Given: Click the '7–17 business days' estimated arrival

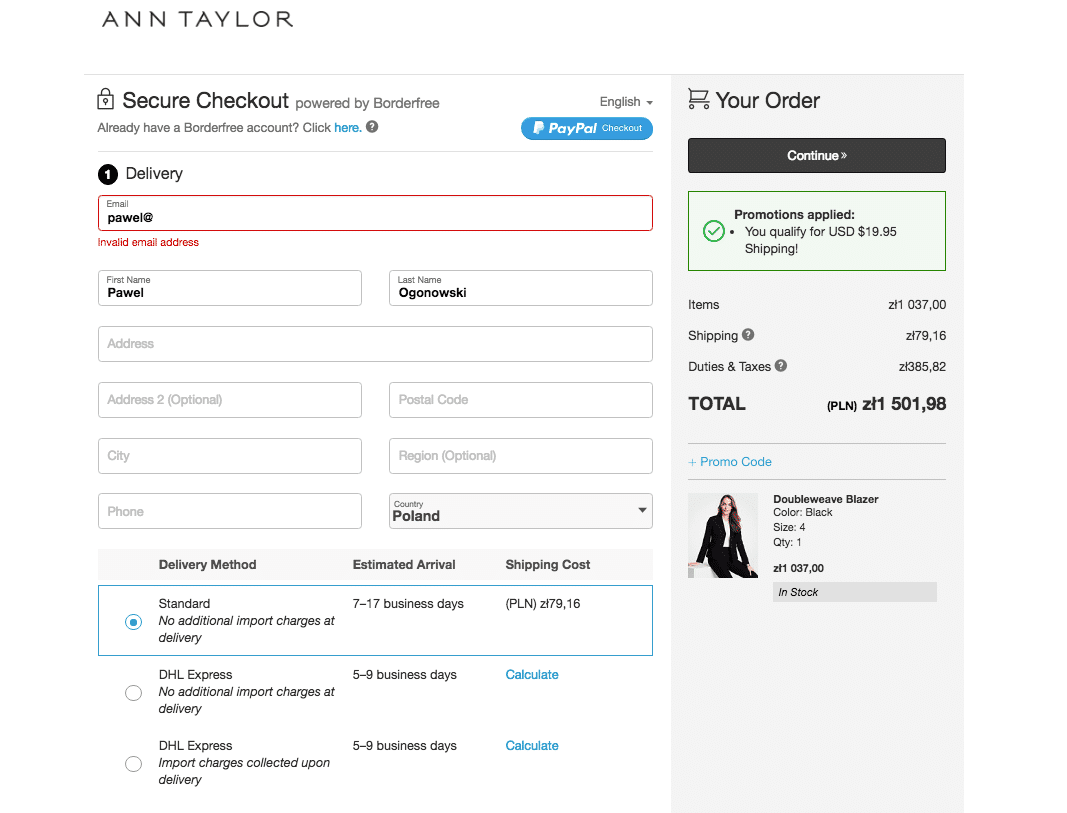Looking at the screenshot, I should coord(408,603).
